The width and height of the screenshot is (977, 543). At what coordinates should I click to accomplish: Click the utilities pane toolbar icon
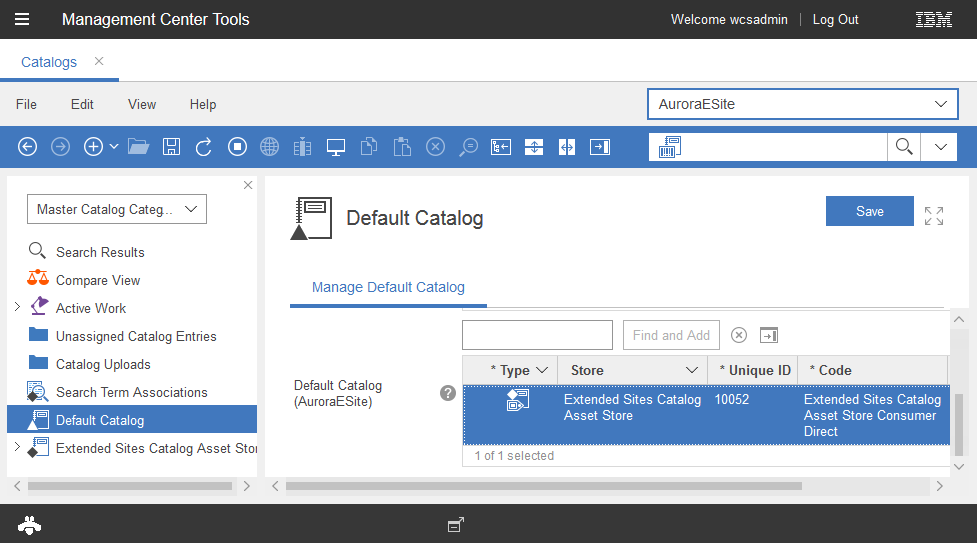point(600,147)
